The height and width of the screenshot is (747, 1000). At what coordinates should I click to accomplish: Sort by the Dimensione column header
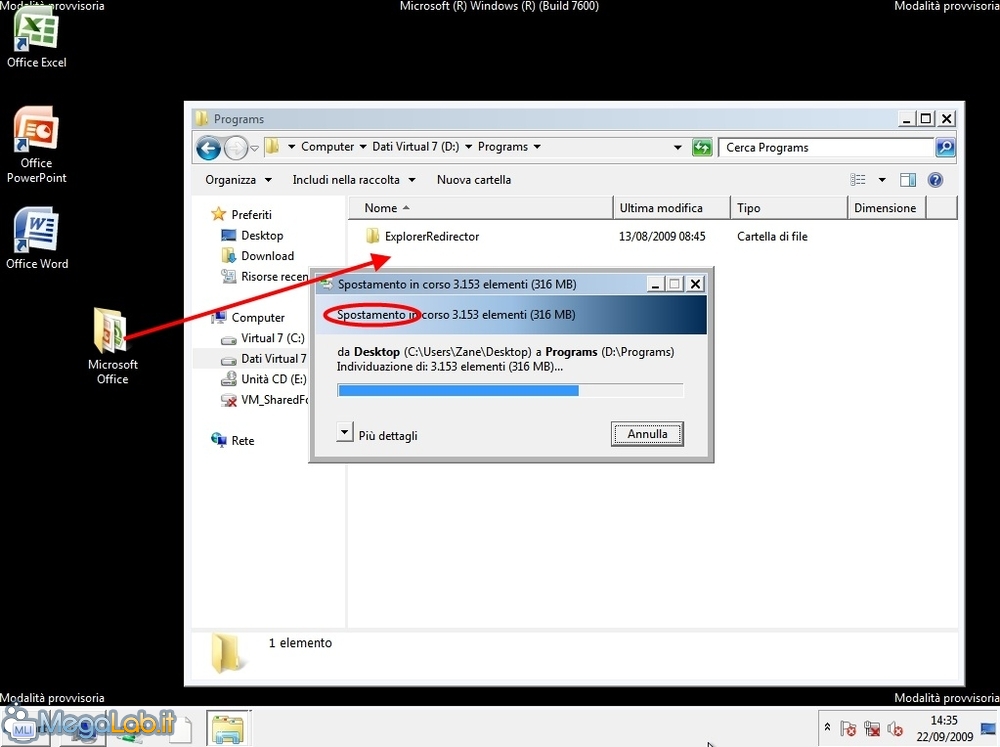pos(886,208)
